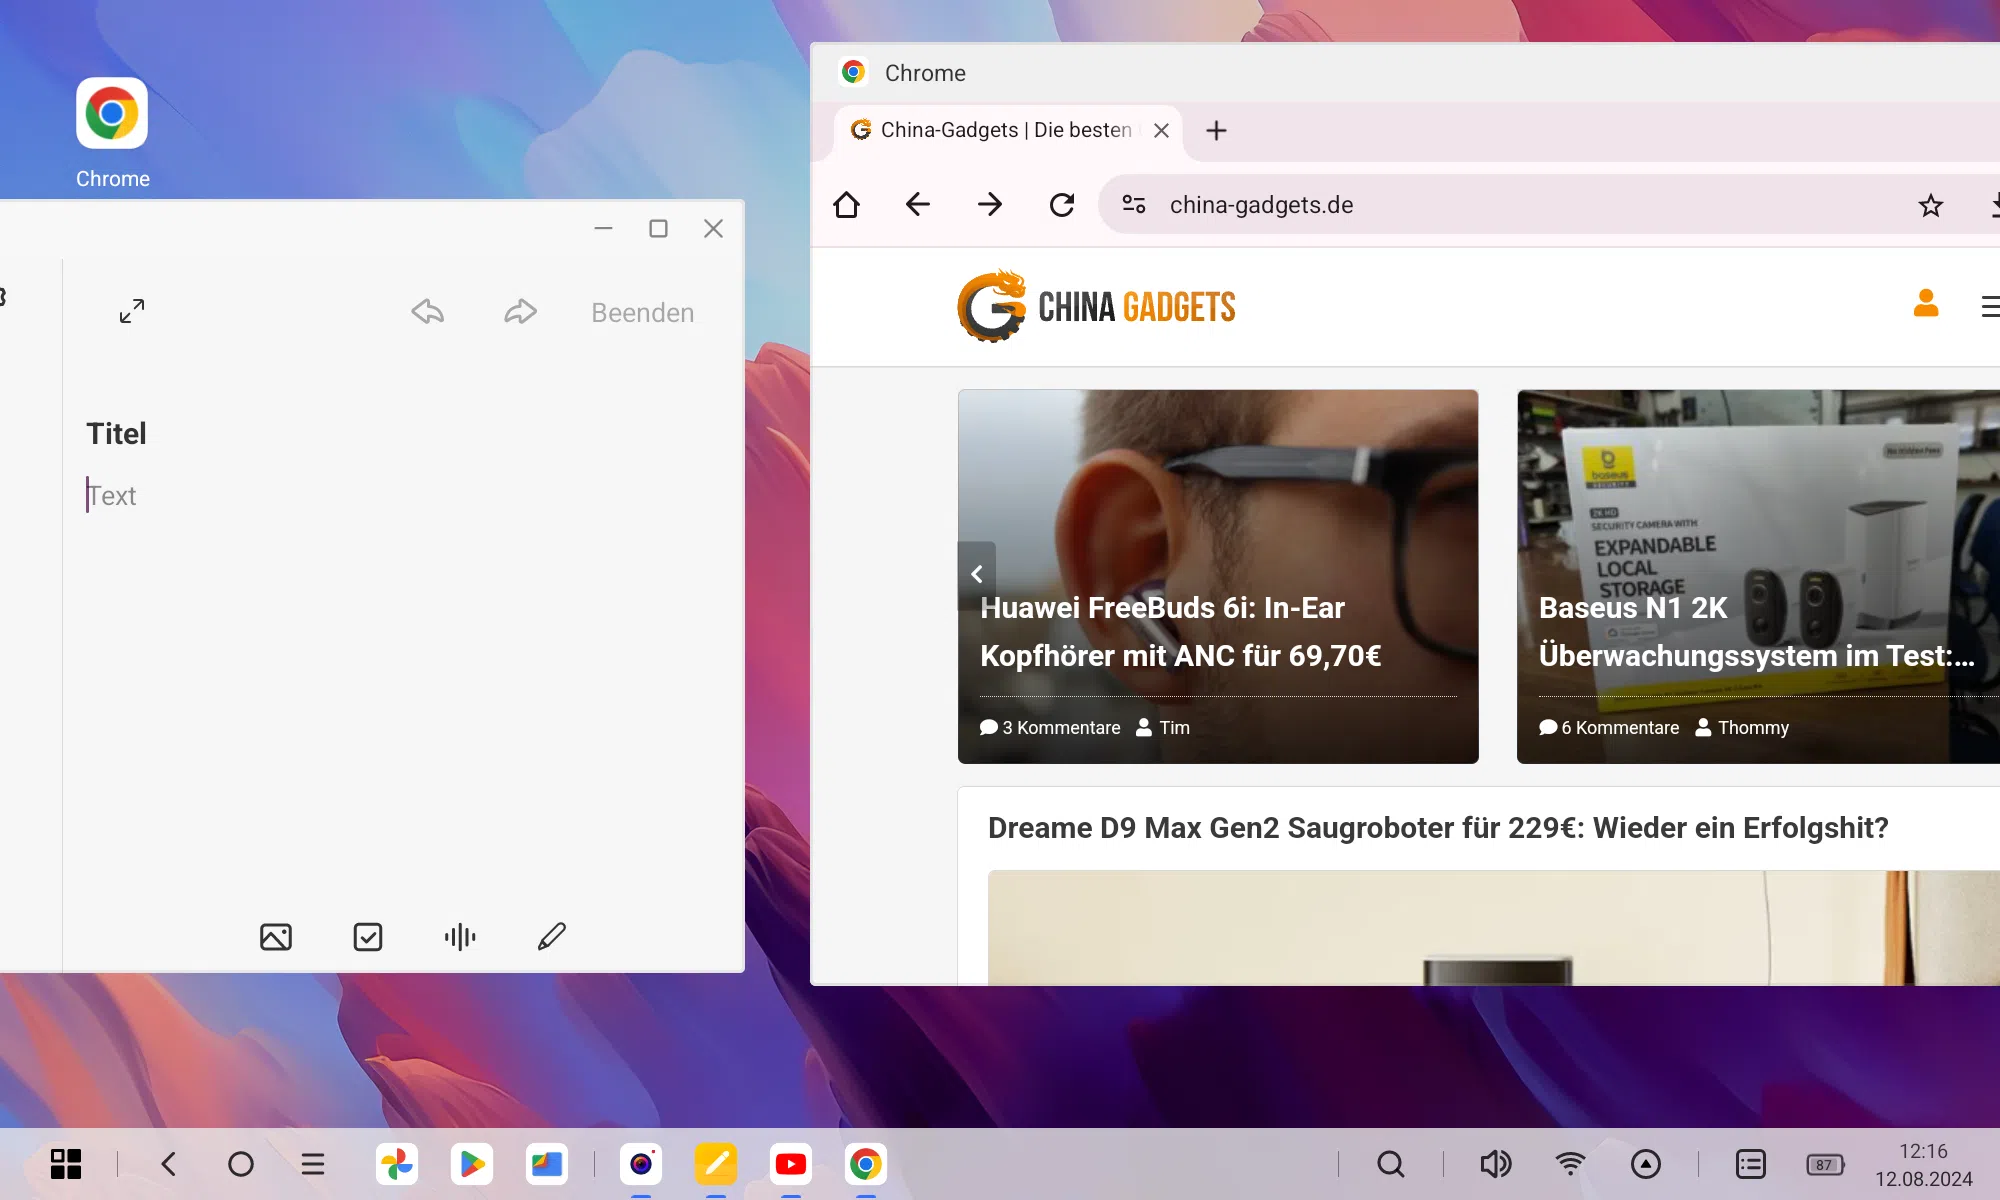The width and height of the screenshot is (2000, 1200).
Task: Show previous slide in article carousel
Action: tap(977, 574)
